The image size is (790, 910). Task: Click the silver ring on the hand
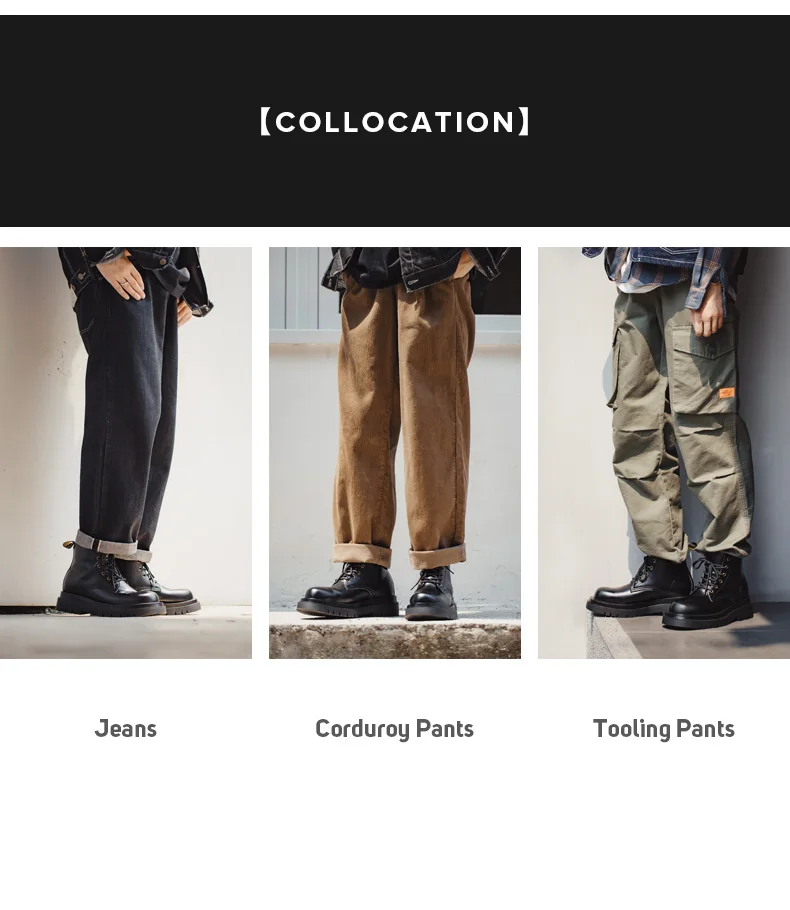124,283
